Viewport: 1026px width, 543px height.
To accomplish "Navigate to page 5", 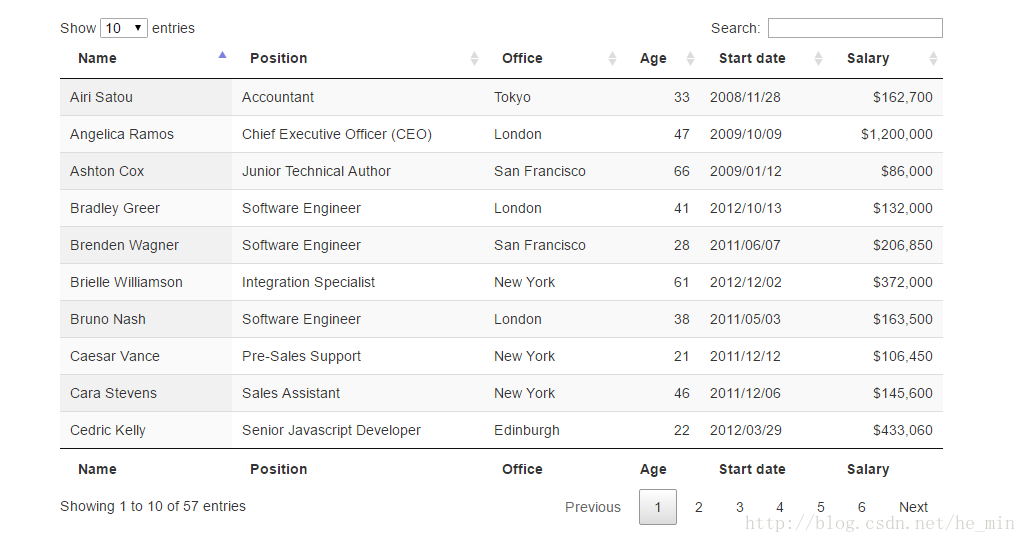I will tap(821, 507).
